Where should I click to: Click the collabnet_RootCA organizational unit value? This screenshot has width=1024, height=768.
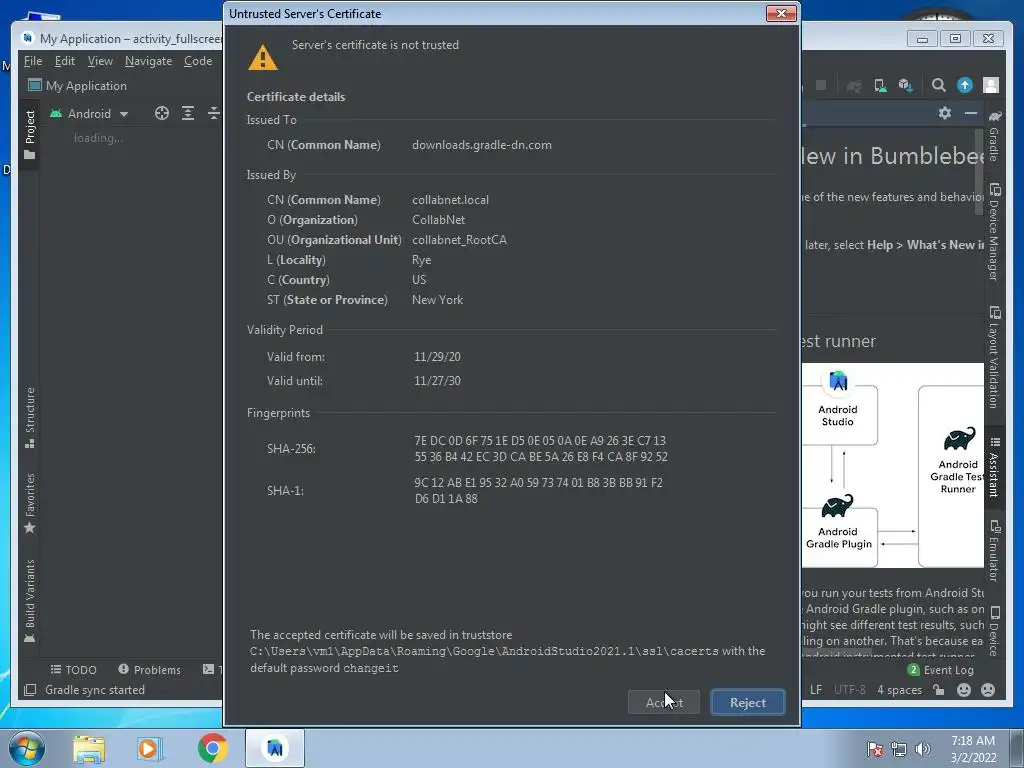459,240
